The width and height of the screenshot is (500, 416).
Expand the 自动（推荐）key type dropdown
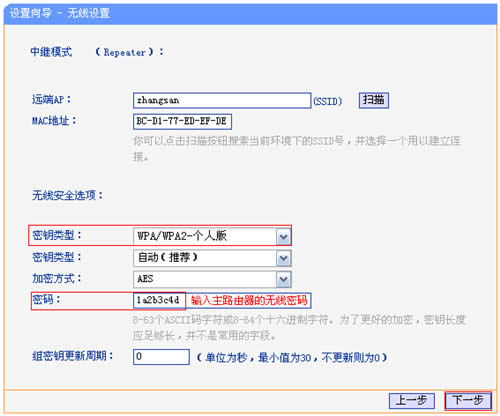pyautogui.click(x=212, y=258)
